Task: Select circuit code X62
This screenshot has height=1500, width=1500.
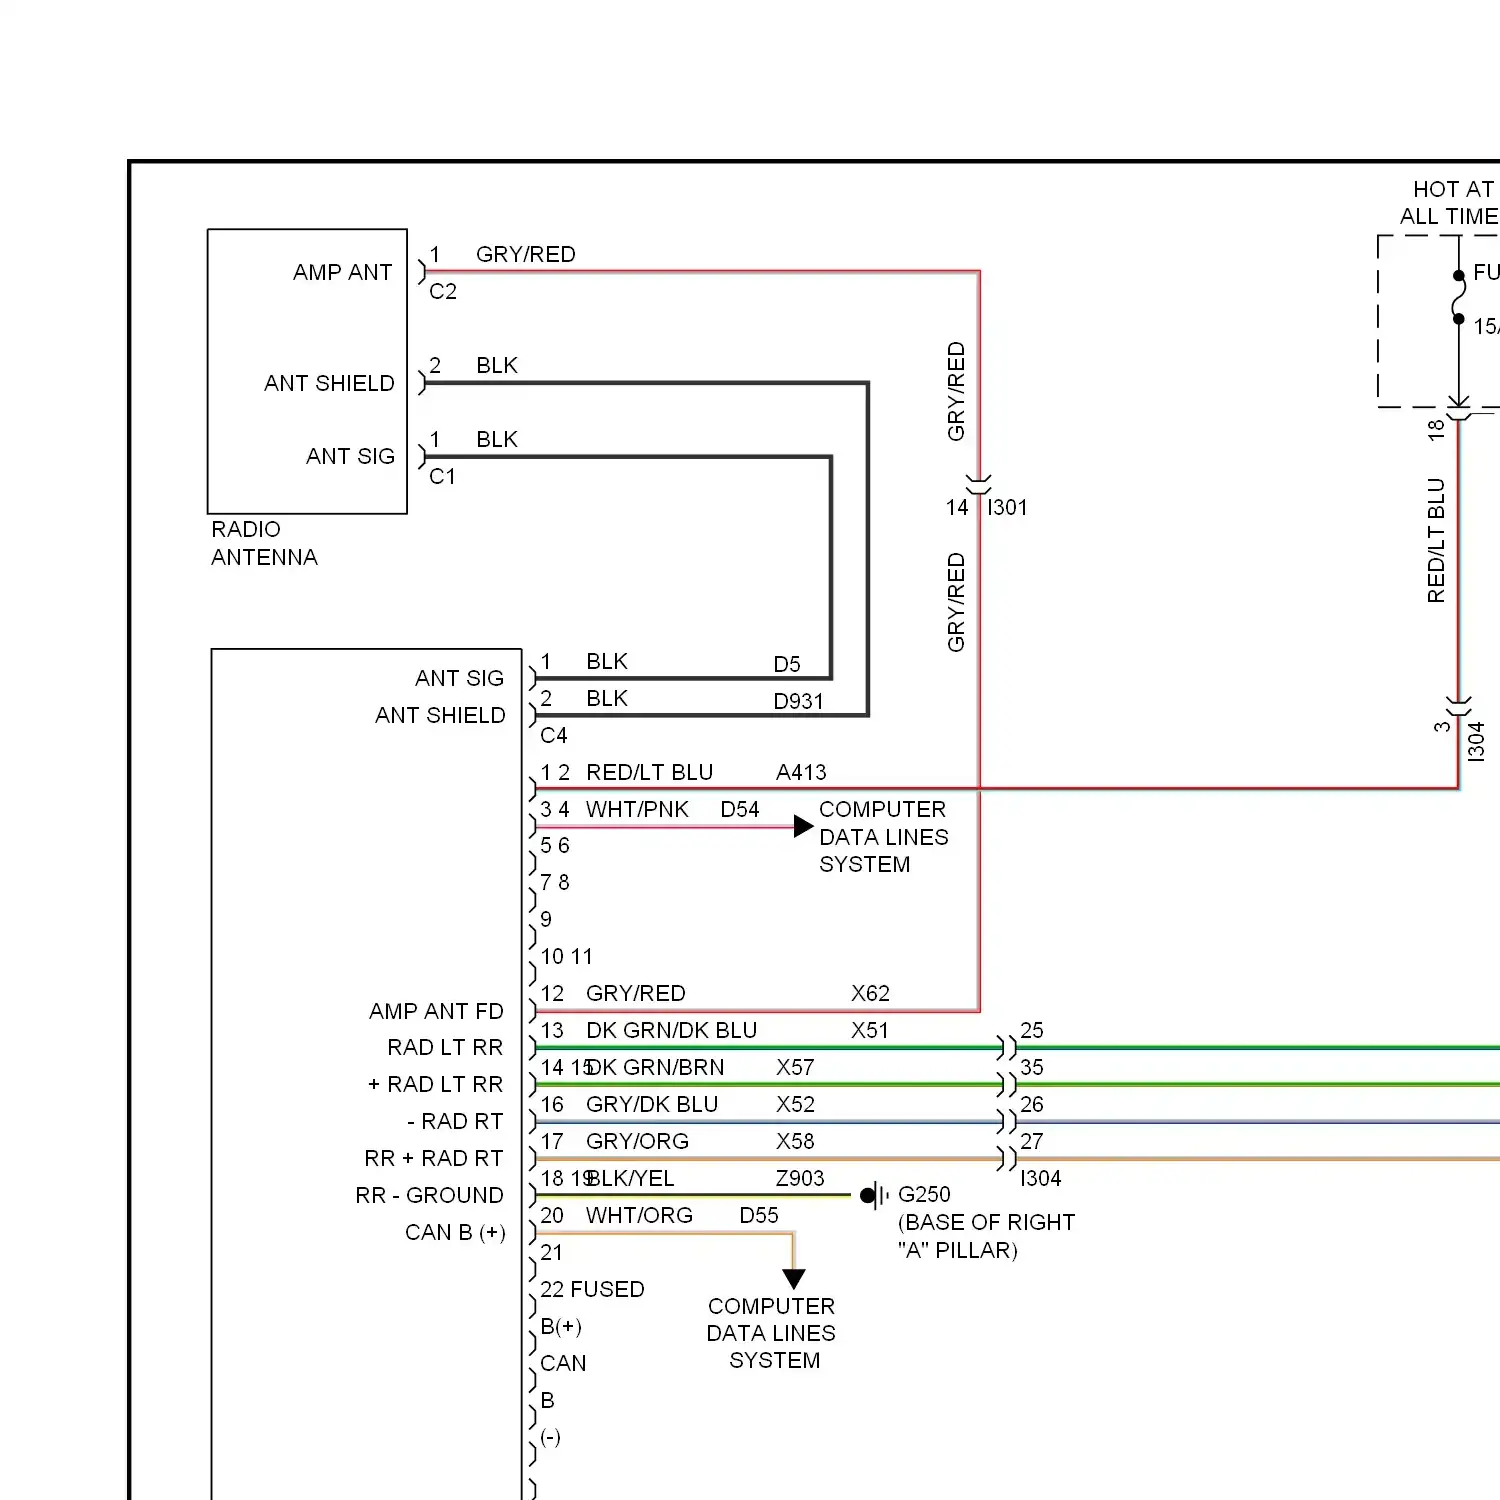Action: pos(870,993)
